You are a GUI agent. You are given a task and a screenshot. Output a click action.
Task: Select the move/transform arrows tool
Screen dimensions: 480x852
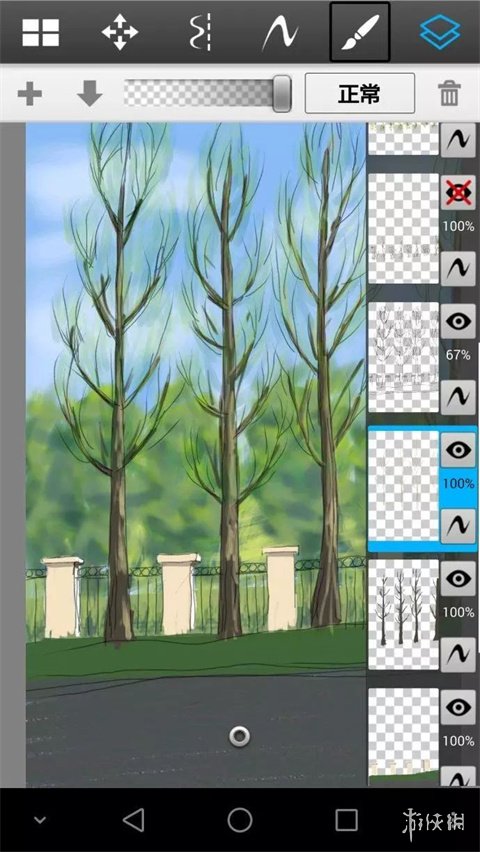[x=120, y=32]
